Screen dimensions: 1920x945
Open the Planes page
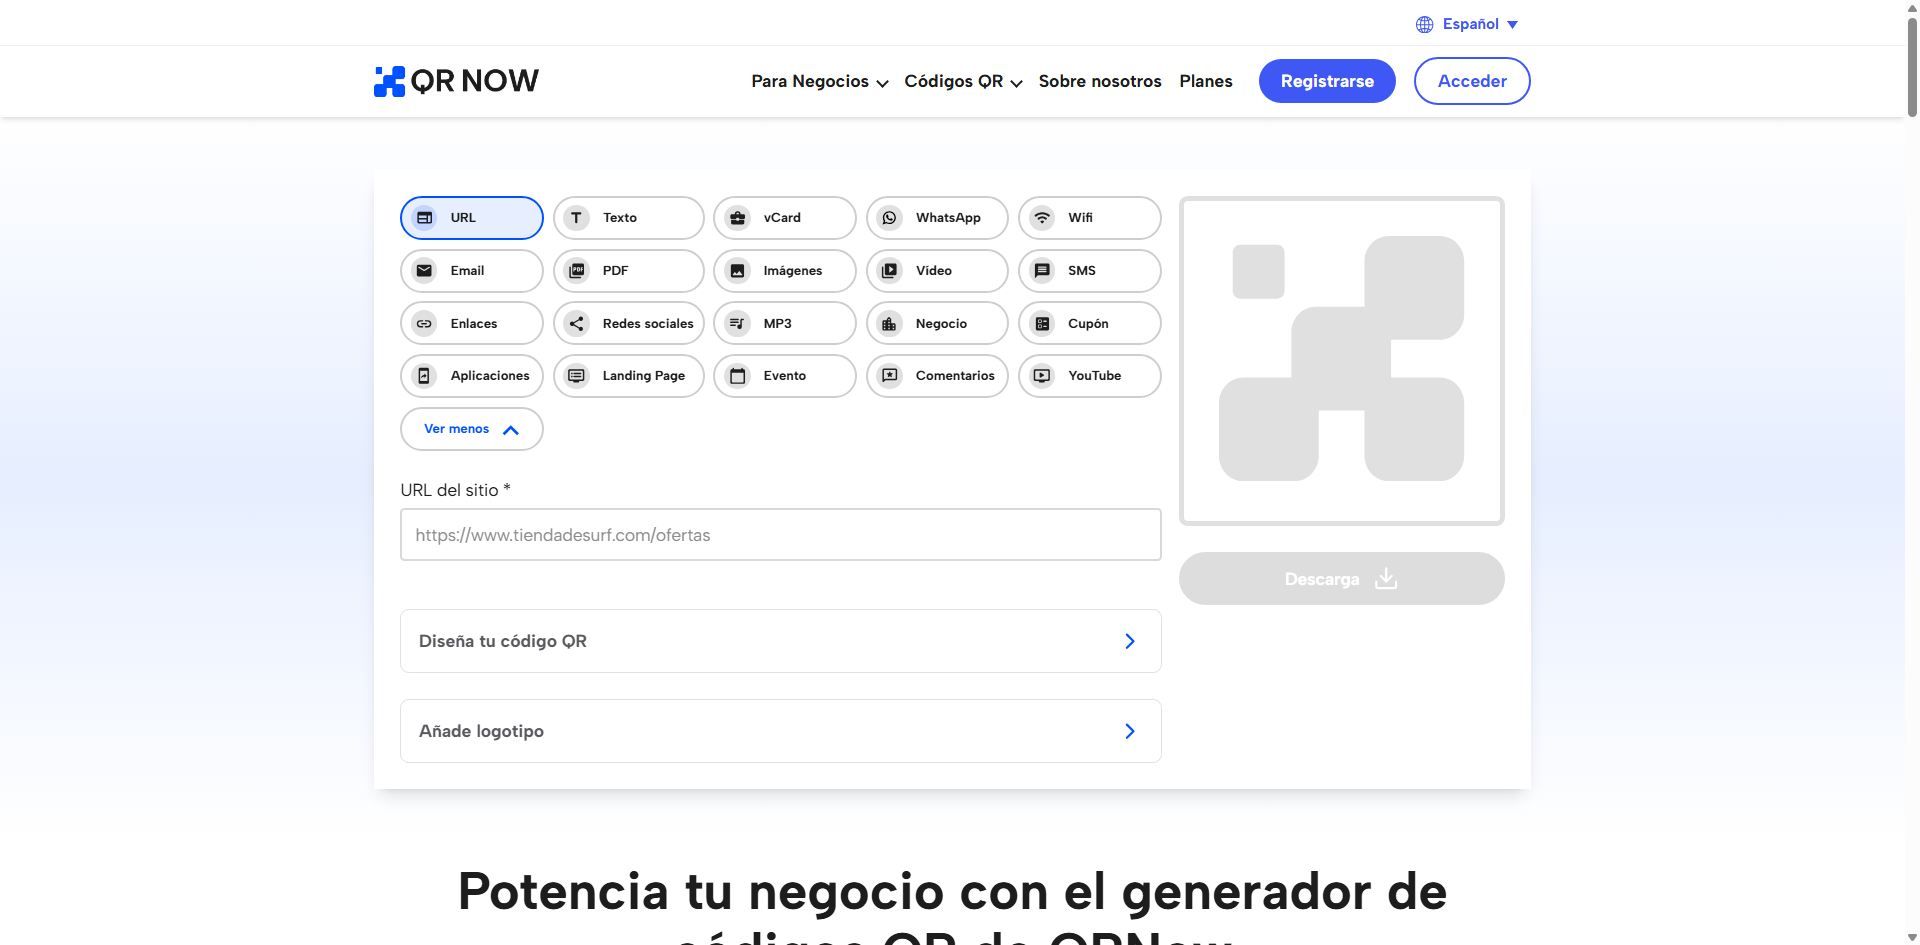(x=1206, y=82)
